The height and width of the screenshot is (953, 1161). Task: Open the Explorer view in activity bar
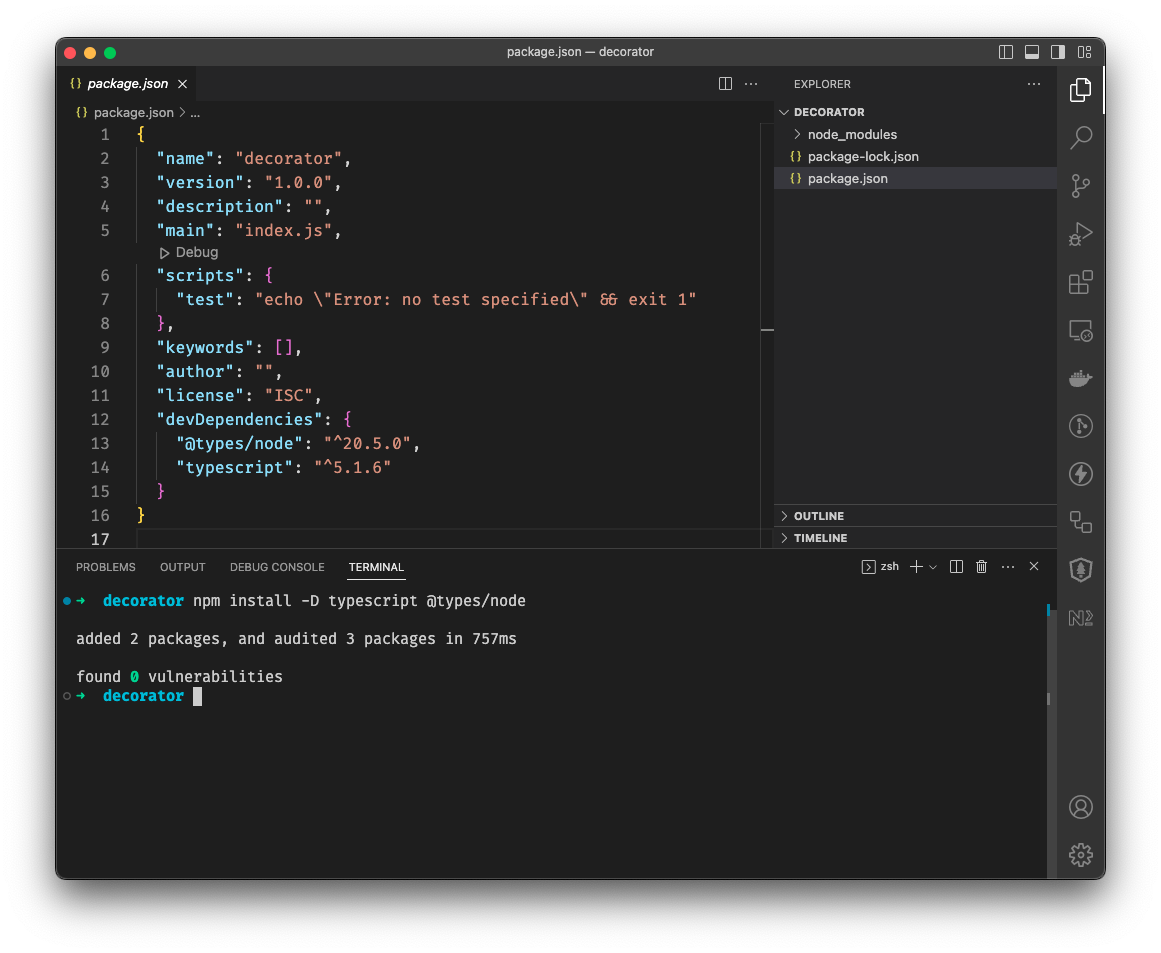pos(1080,90)
